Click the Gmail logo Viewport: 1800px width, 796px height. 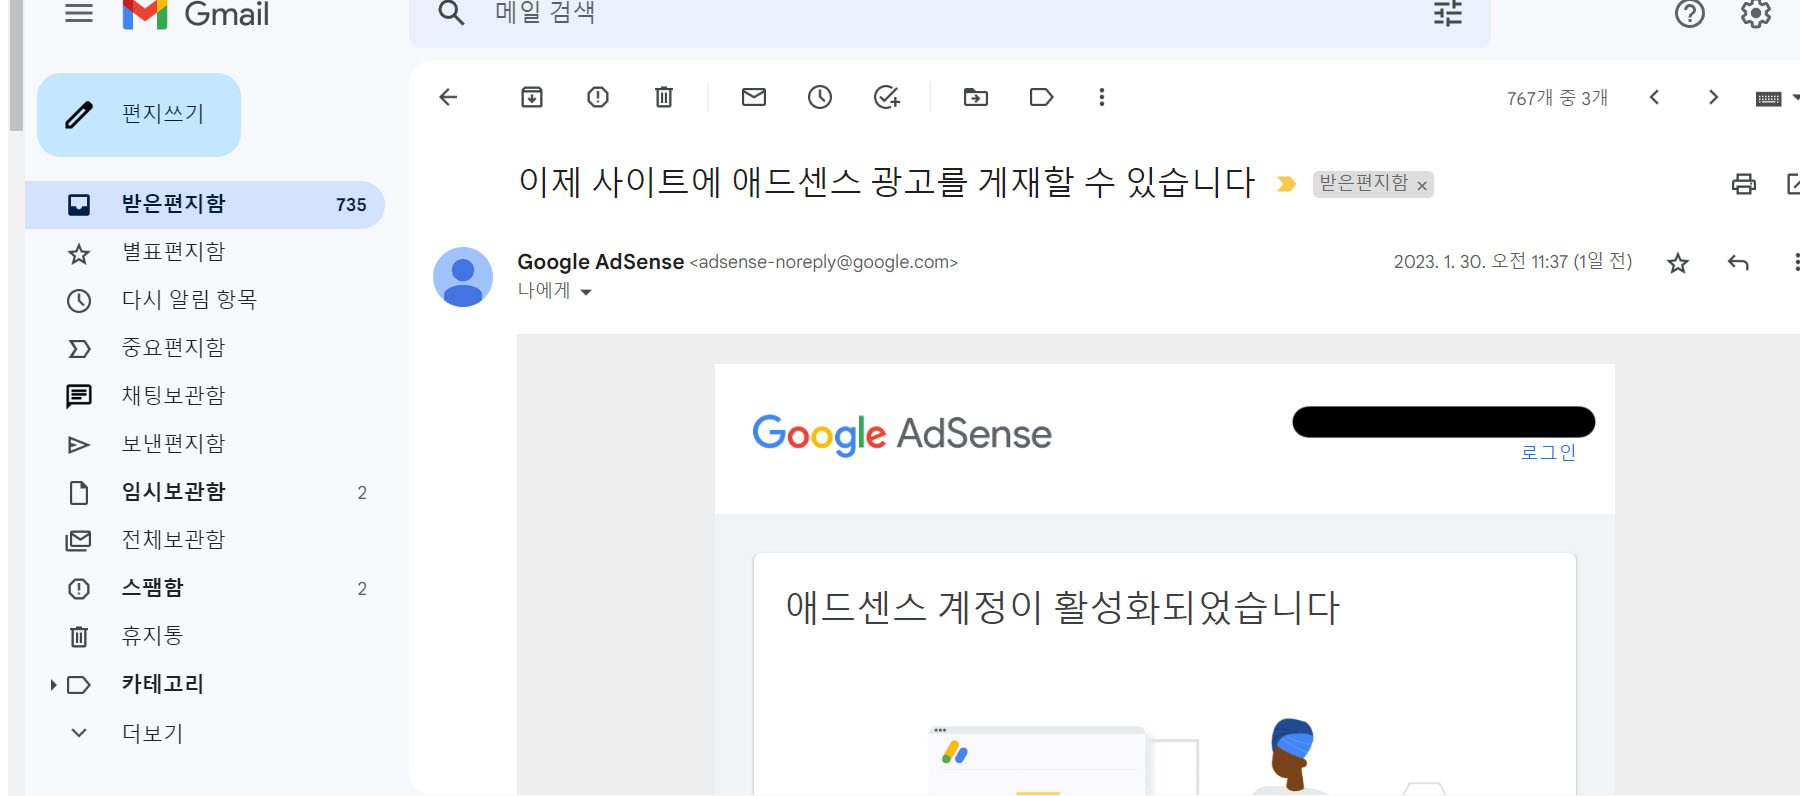pyautogui.click(x=196, y=14)
